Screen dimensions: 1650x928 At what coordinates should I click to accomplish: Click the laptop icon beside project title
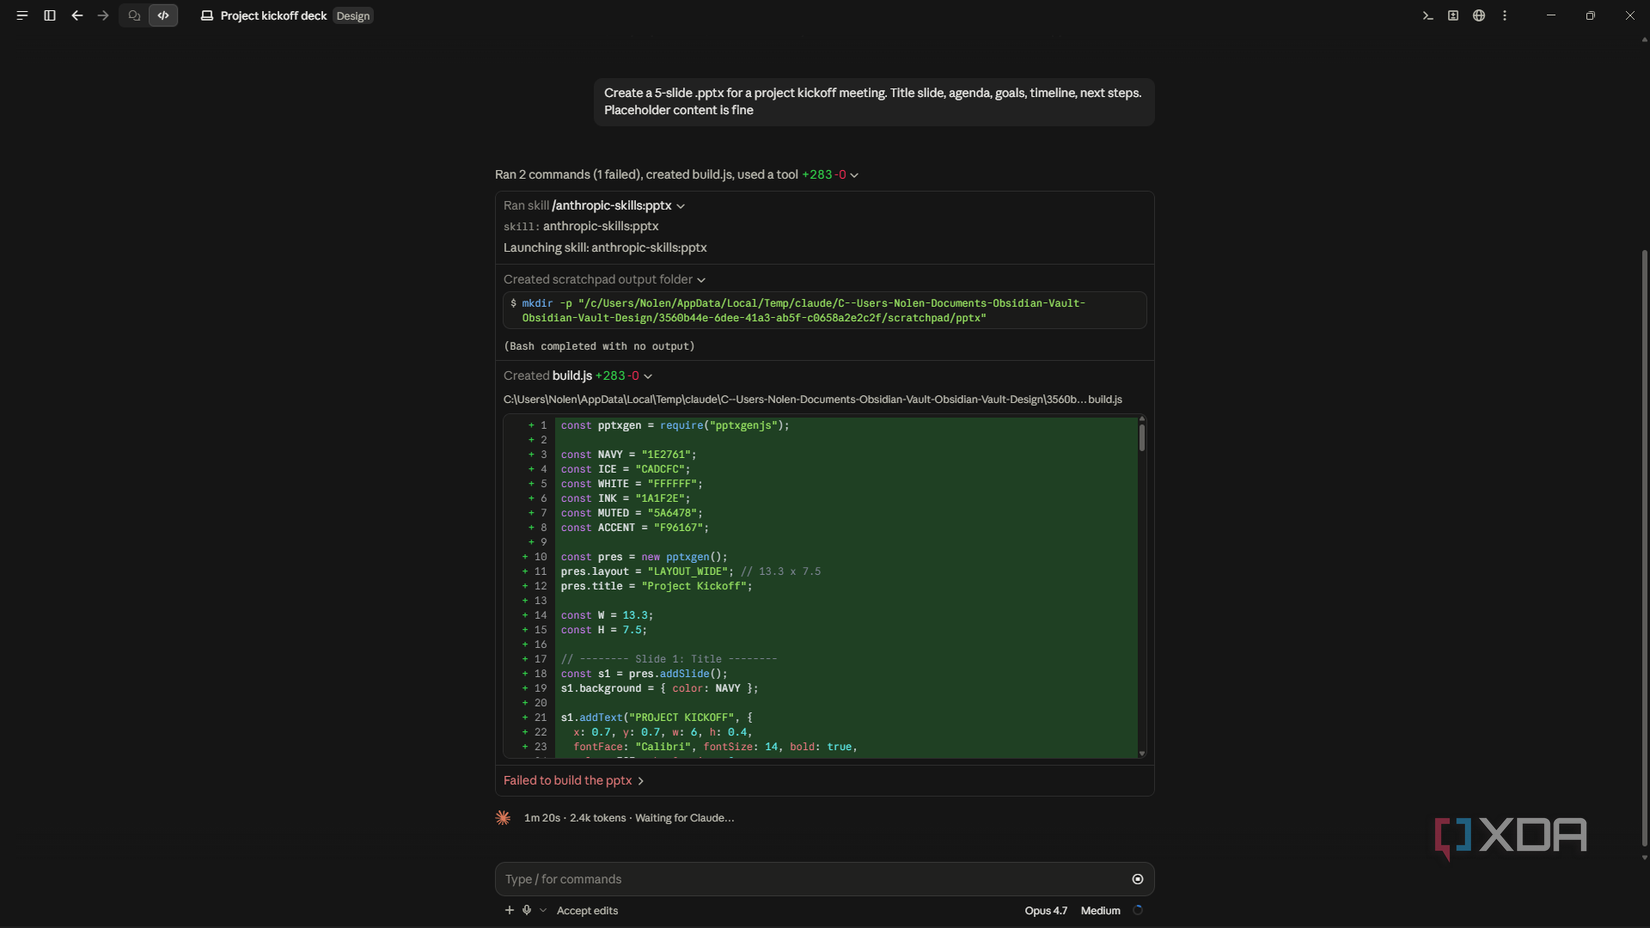(207, 16)
